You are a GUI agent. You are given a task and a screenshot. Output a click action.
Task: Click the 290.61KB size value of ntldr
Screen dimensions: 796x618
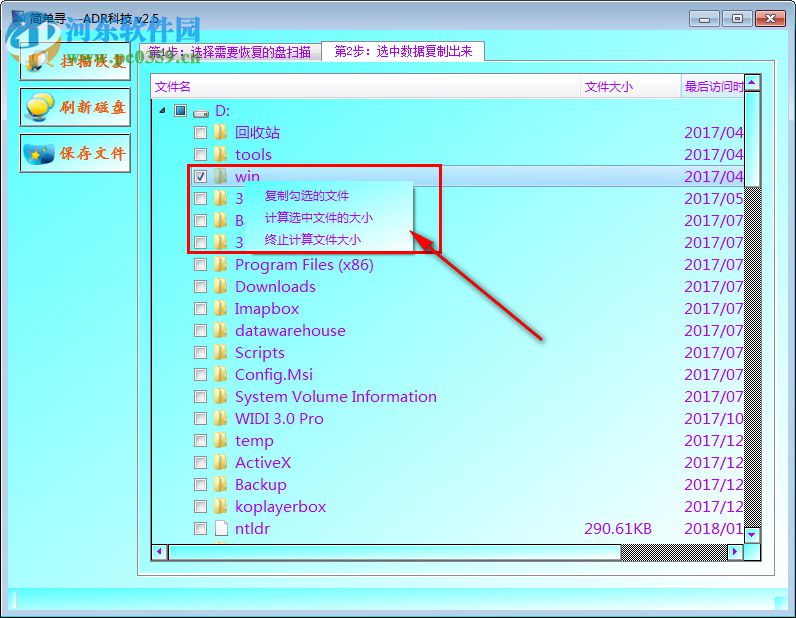[618, 529]
